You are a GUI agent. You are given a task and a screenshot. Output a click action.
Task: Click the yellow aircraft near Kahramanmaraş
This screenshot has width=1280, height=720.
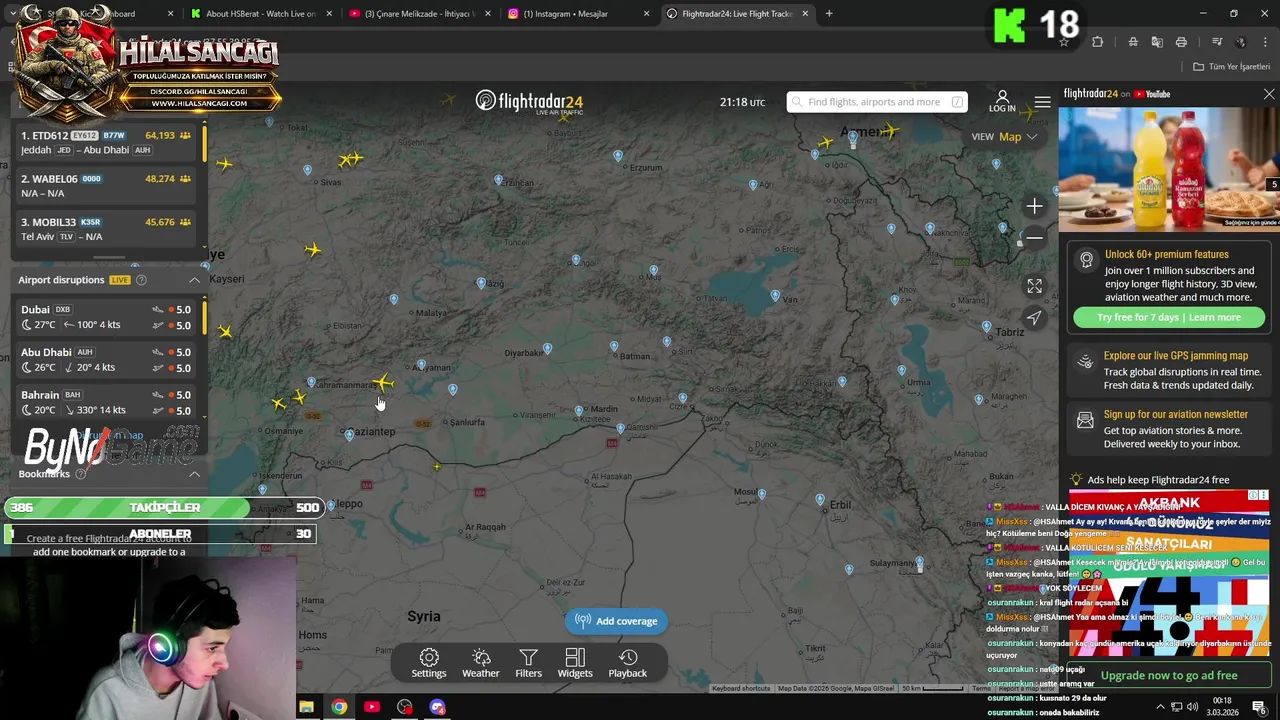384,382
